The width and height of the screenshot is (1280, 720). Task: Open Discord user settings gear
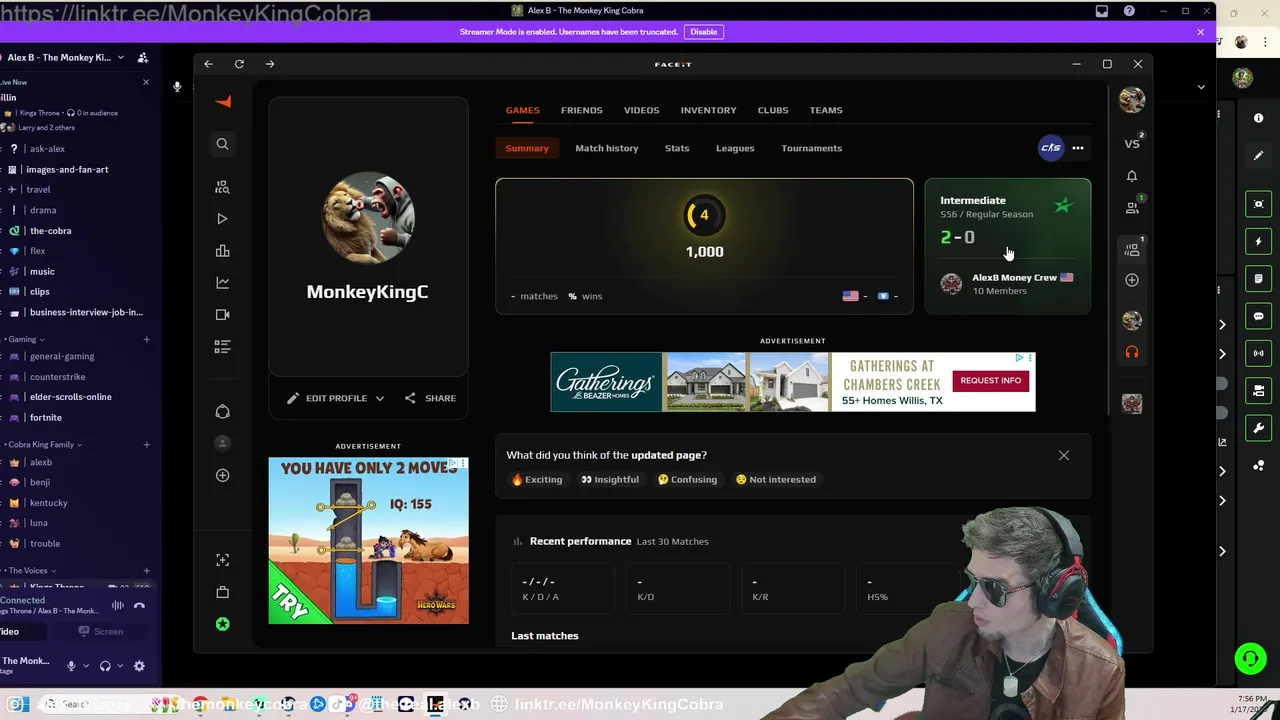(139, 666)
